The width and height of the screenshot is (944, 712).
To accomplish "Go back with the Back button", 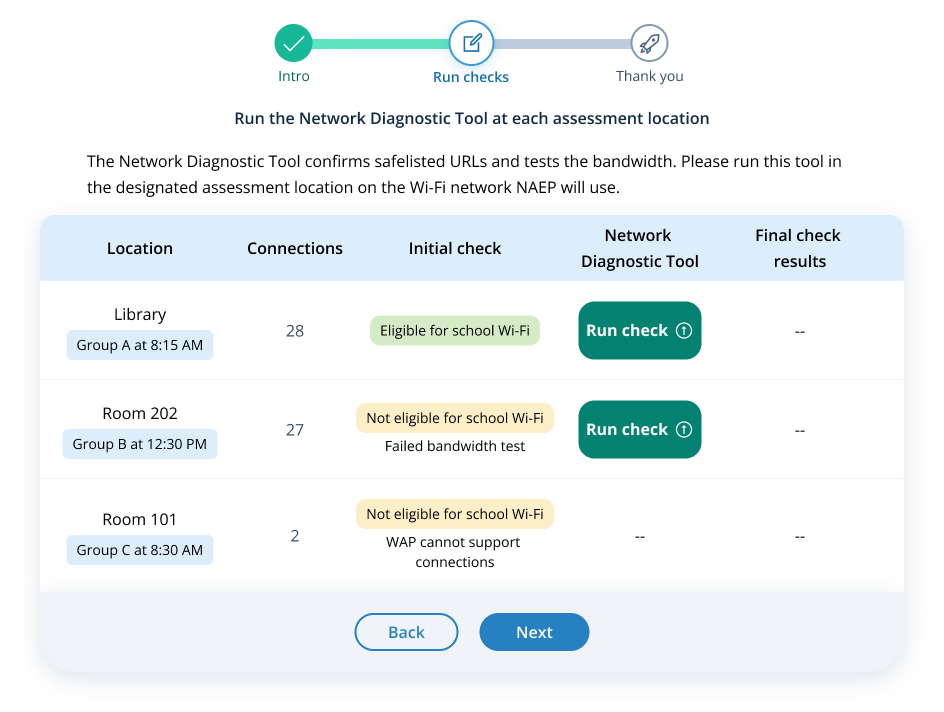I will coord(406,632).
